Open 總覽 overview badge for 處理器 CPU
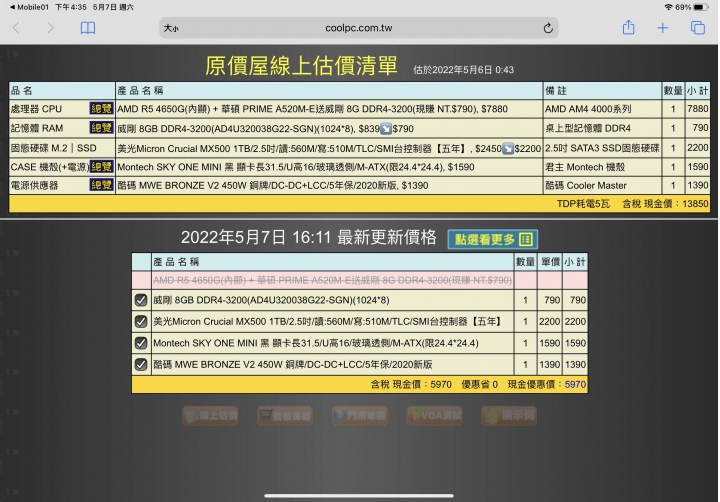The width and height of the screenshot is (720, 502). click(x=101, y=108)
